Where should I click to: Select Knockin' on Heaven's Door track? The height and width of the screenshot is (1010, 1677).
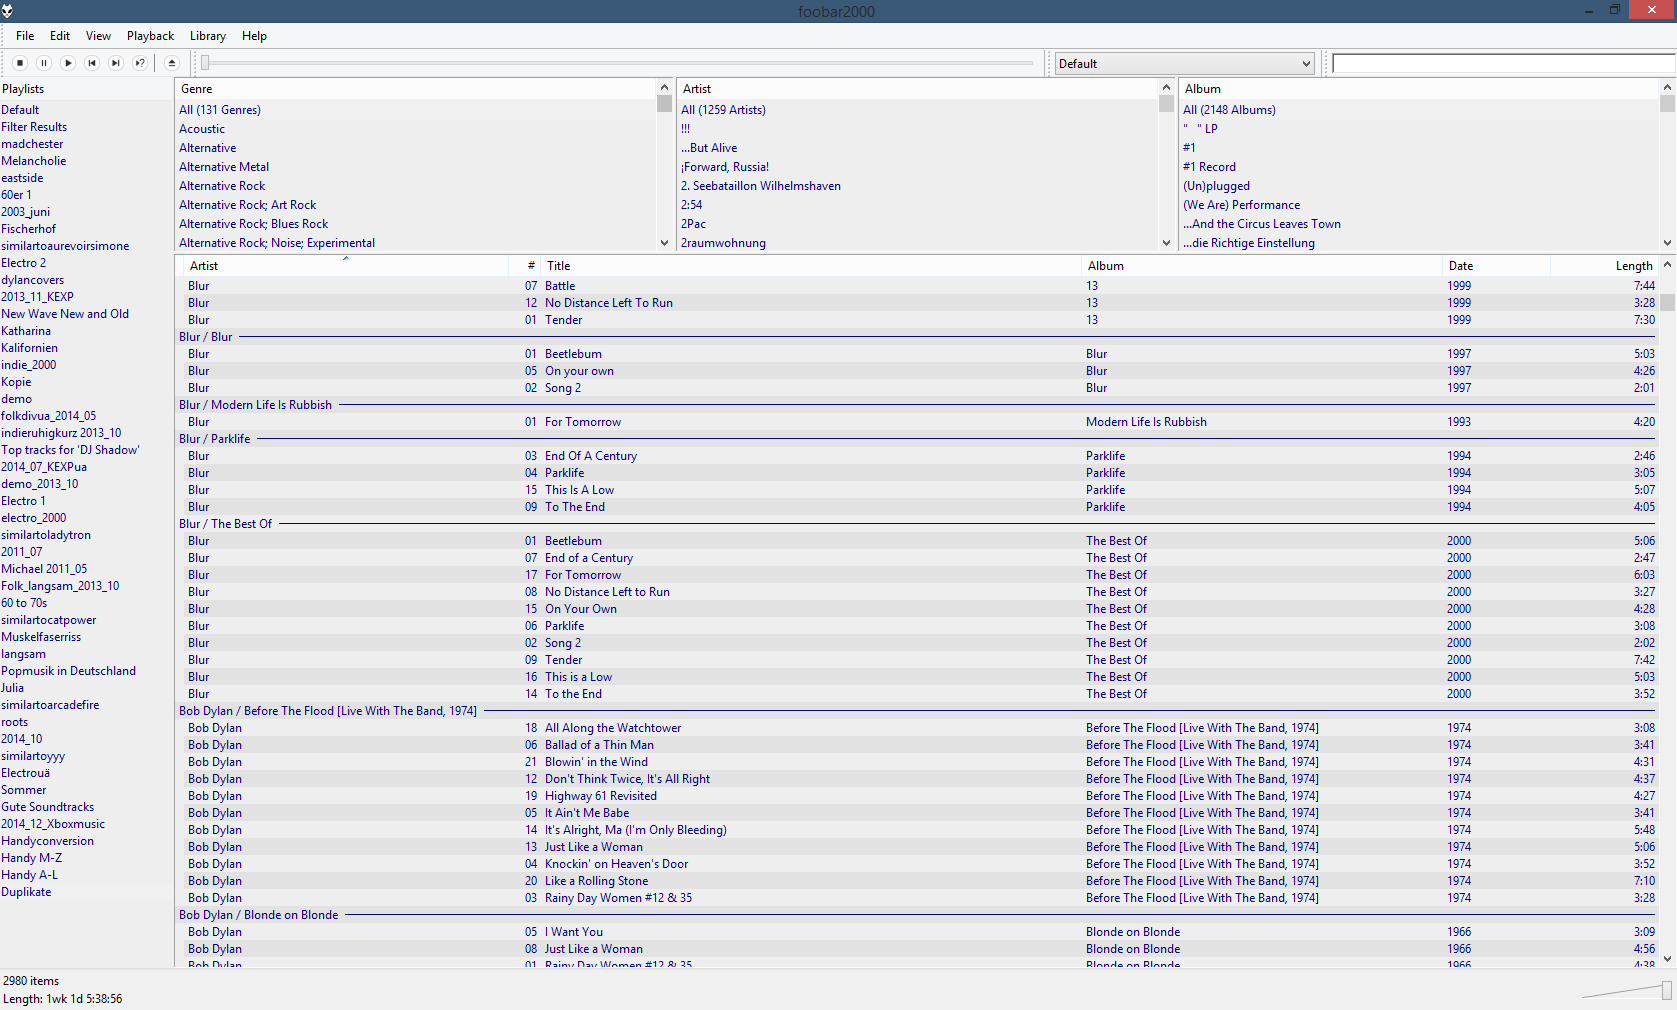click(x=917, y=864)
